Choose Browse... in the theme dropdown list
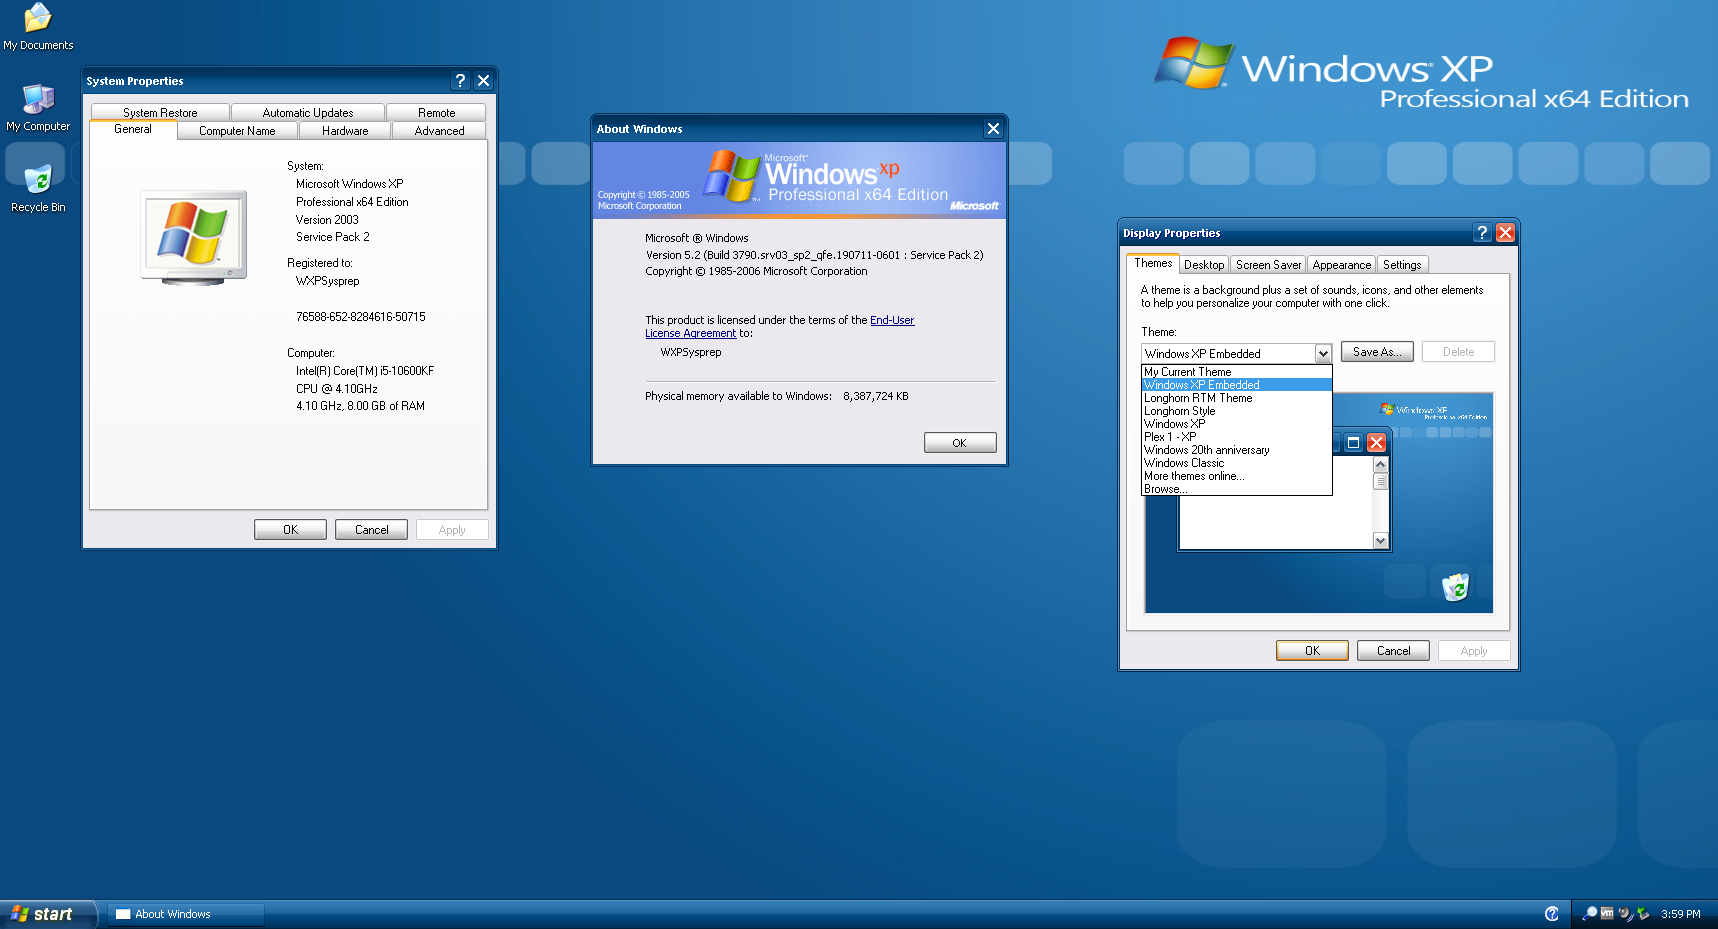Image resolution: width=1718 pixels, height=929 pixels. pyautogui.click(x=1167, y=489)
